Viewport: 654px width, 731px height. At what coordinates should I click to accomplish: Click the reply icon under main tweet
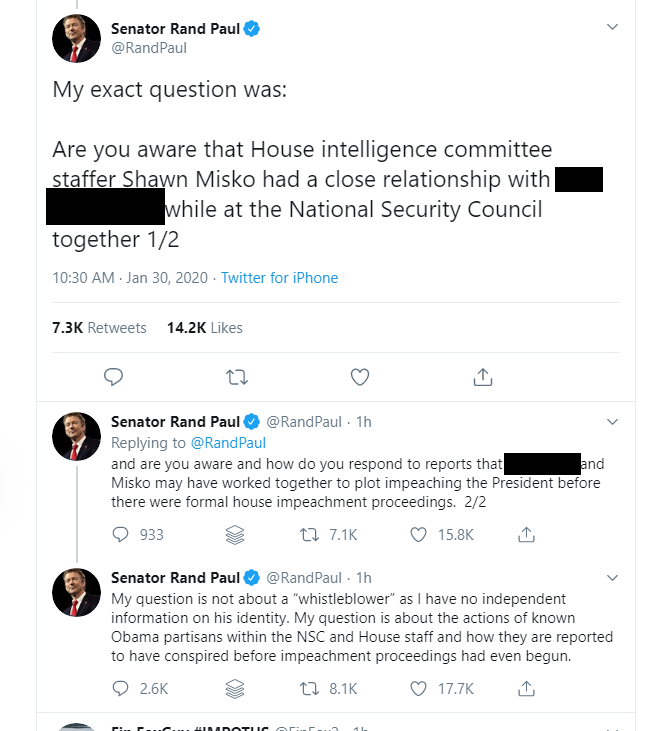113,377
